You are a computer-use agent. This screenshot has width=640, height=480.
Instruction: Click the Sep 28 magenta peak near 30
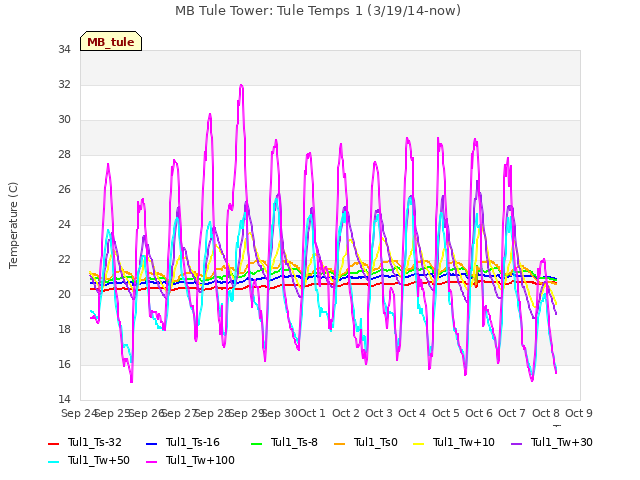click(210, 114)
